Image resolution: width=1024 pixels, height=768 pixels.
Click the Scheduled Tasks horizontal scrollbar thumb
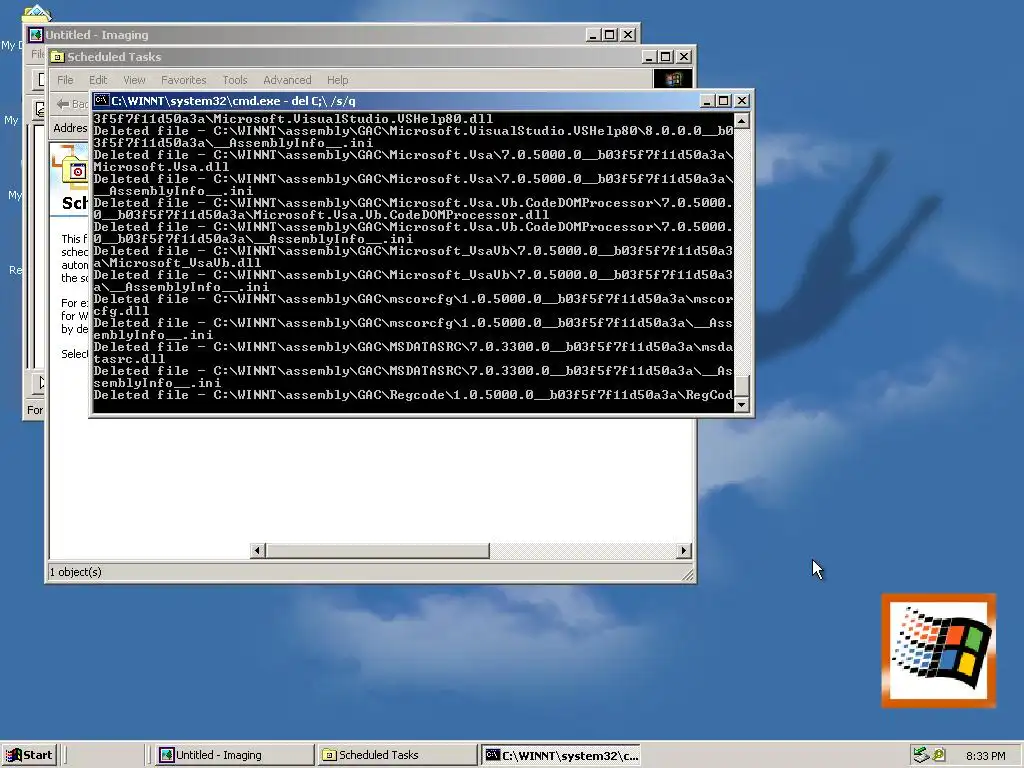coord(377,551)
